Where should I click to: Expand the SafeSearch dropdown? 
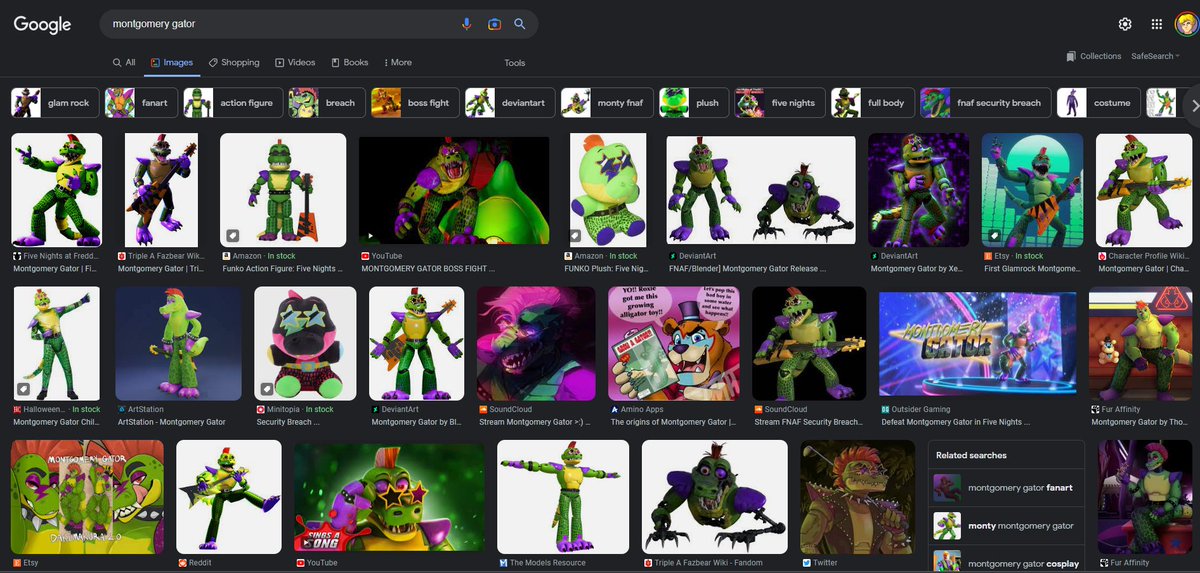point(1156,56)
